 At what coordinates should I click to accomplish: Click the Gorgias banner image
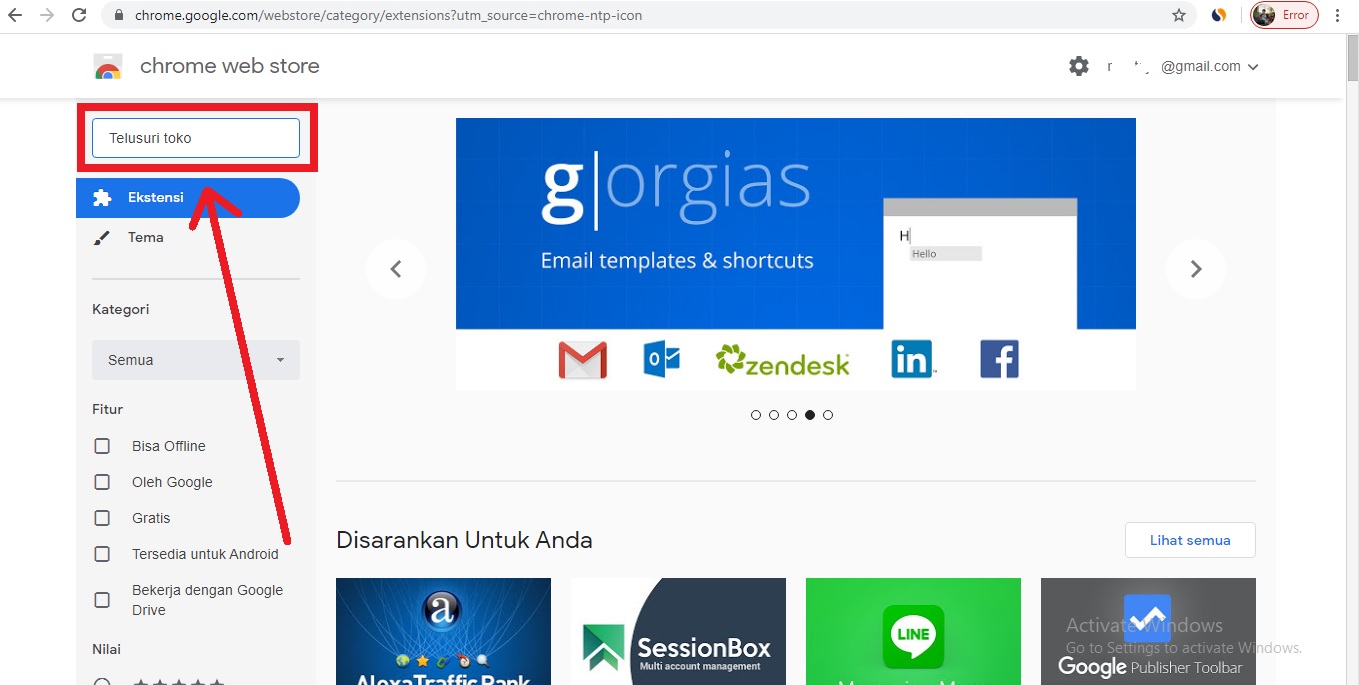[796, 254]
